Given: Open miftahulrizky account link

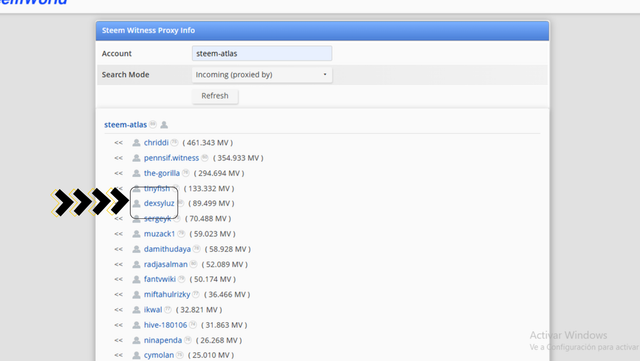Looking at the screenshot, I should (167, 294).
